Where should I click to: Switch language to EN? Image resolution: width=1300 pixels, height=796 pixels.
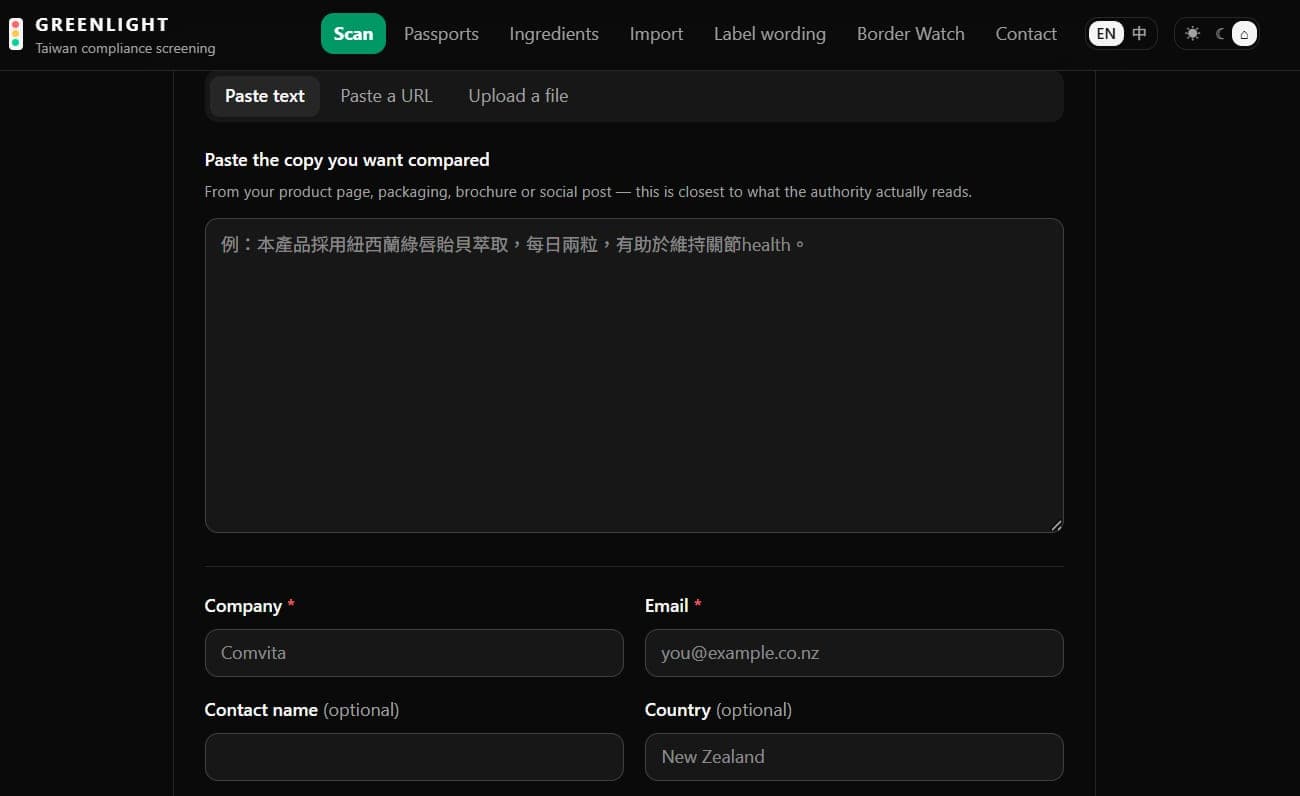1106,34
